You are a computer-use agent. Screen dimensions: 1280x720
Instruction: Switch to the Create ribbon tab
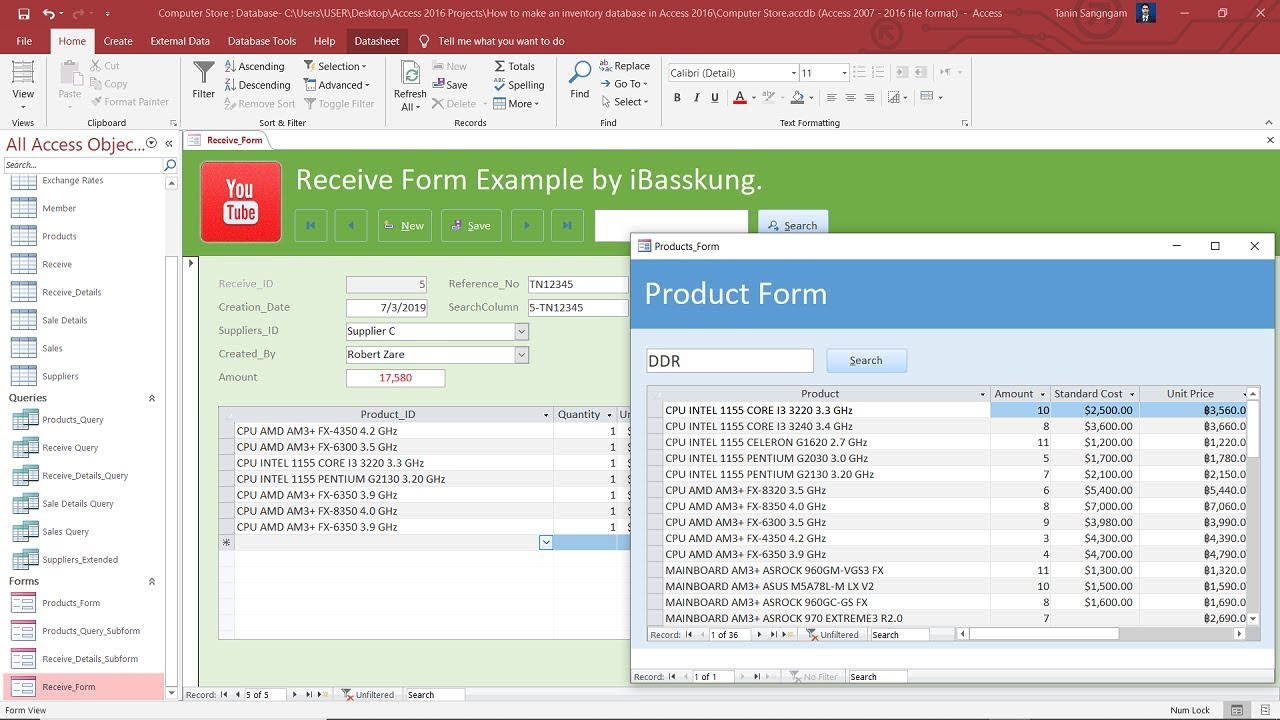coord(118,41)
